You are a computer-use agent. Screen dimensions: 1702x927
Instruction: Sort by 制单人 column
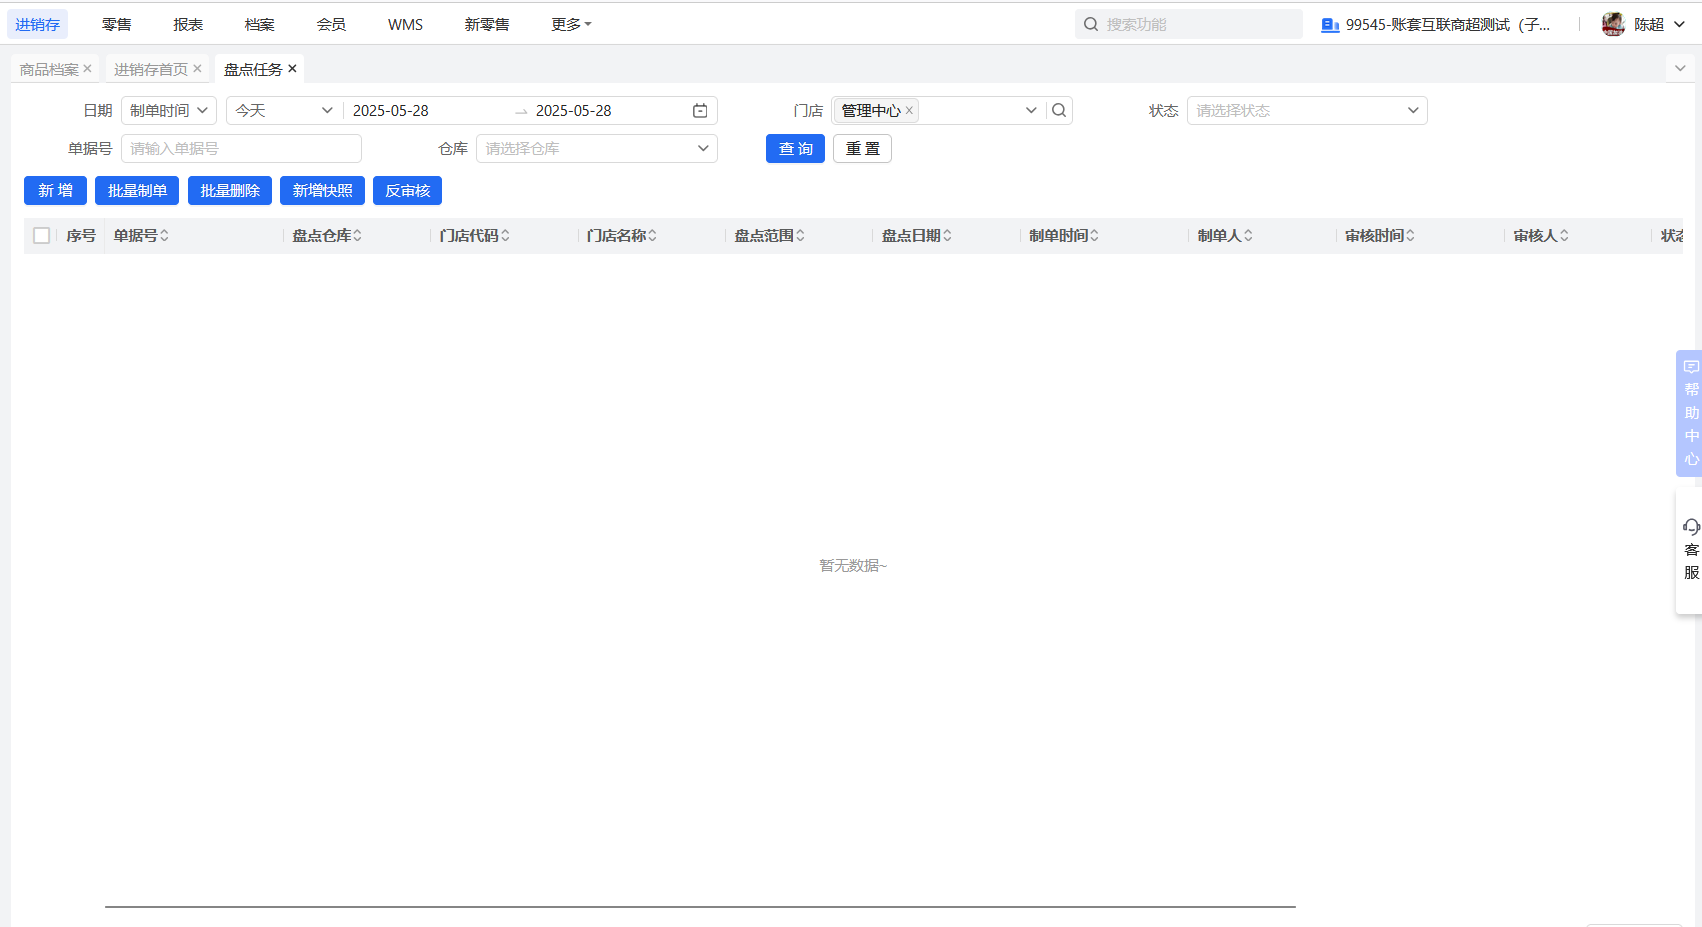point(1248,236)
